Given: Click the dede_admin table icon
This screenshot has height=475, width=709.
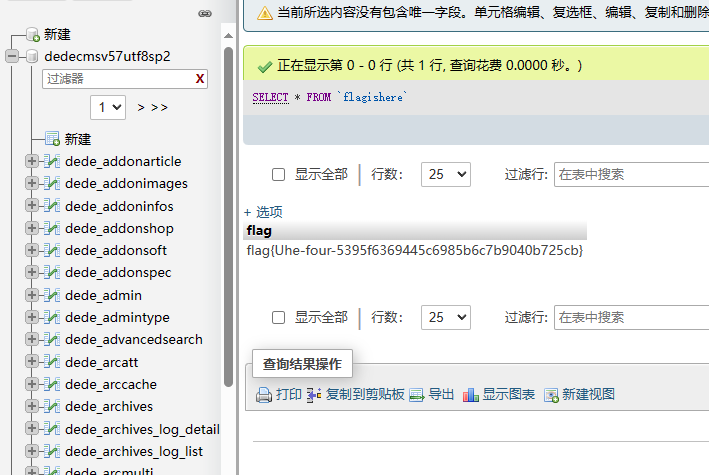Looking at the screenshot, I should coord(52,295).
